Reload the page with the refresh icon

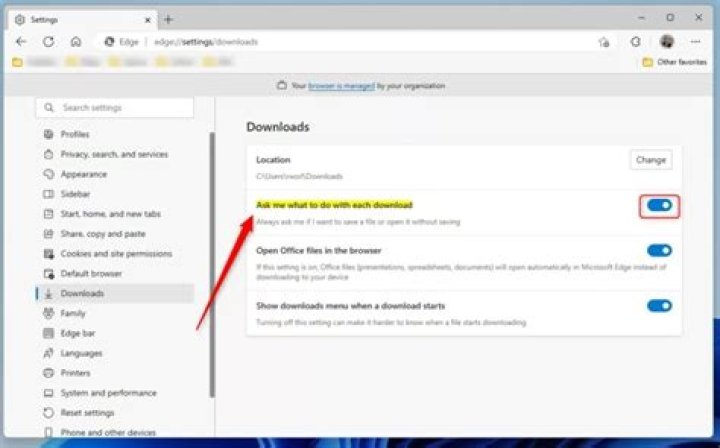[48, 42]
